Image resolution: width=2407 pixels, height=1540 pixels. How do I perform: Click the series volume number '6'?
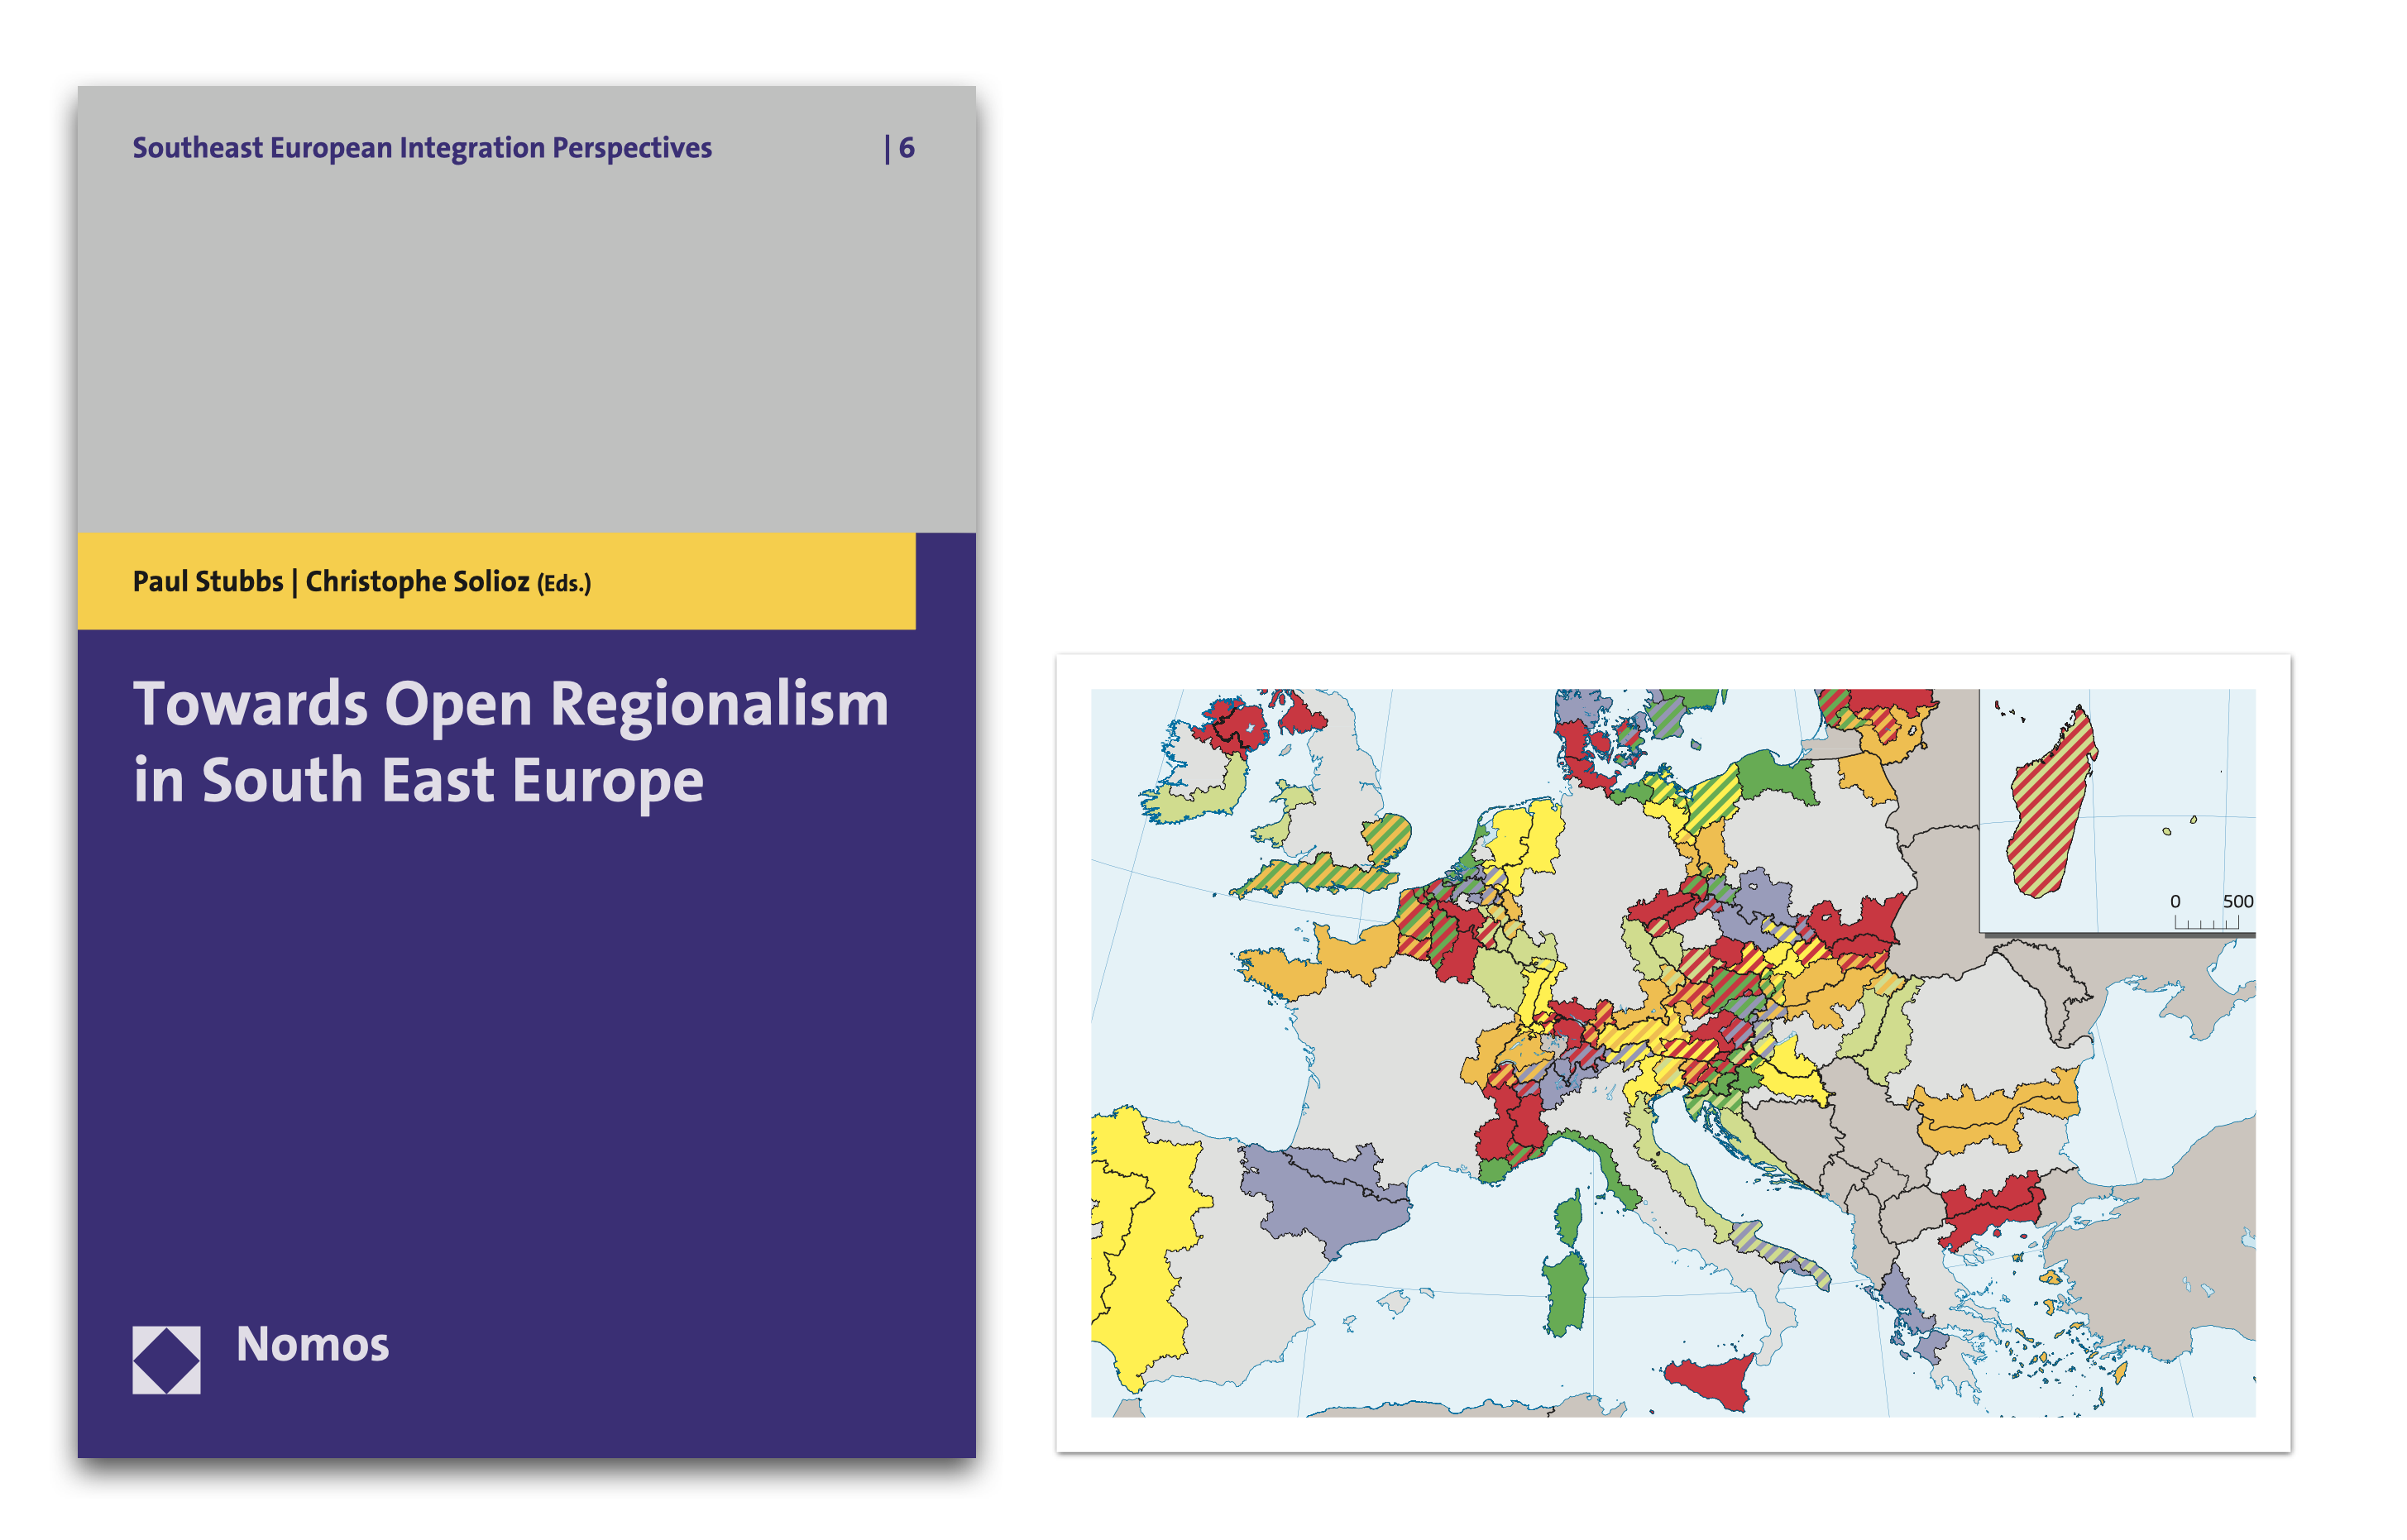[907, 148]
